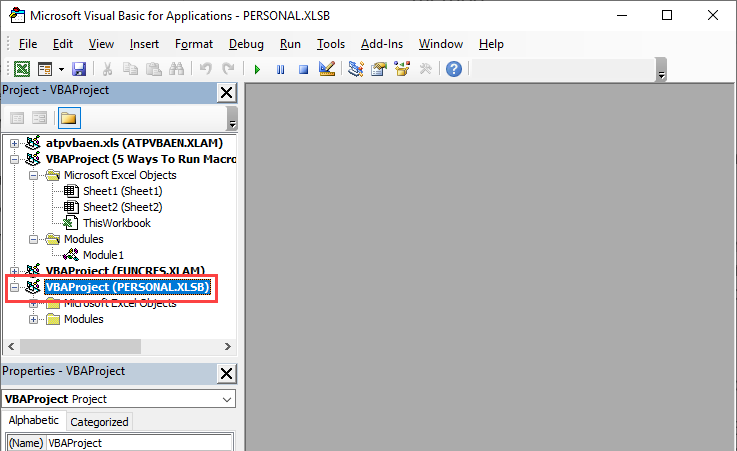Click the Reset stop icon
This screenshot has height=451, width=737.
click(304, 70)
